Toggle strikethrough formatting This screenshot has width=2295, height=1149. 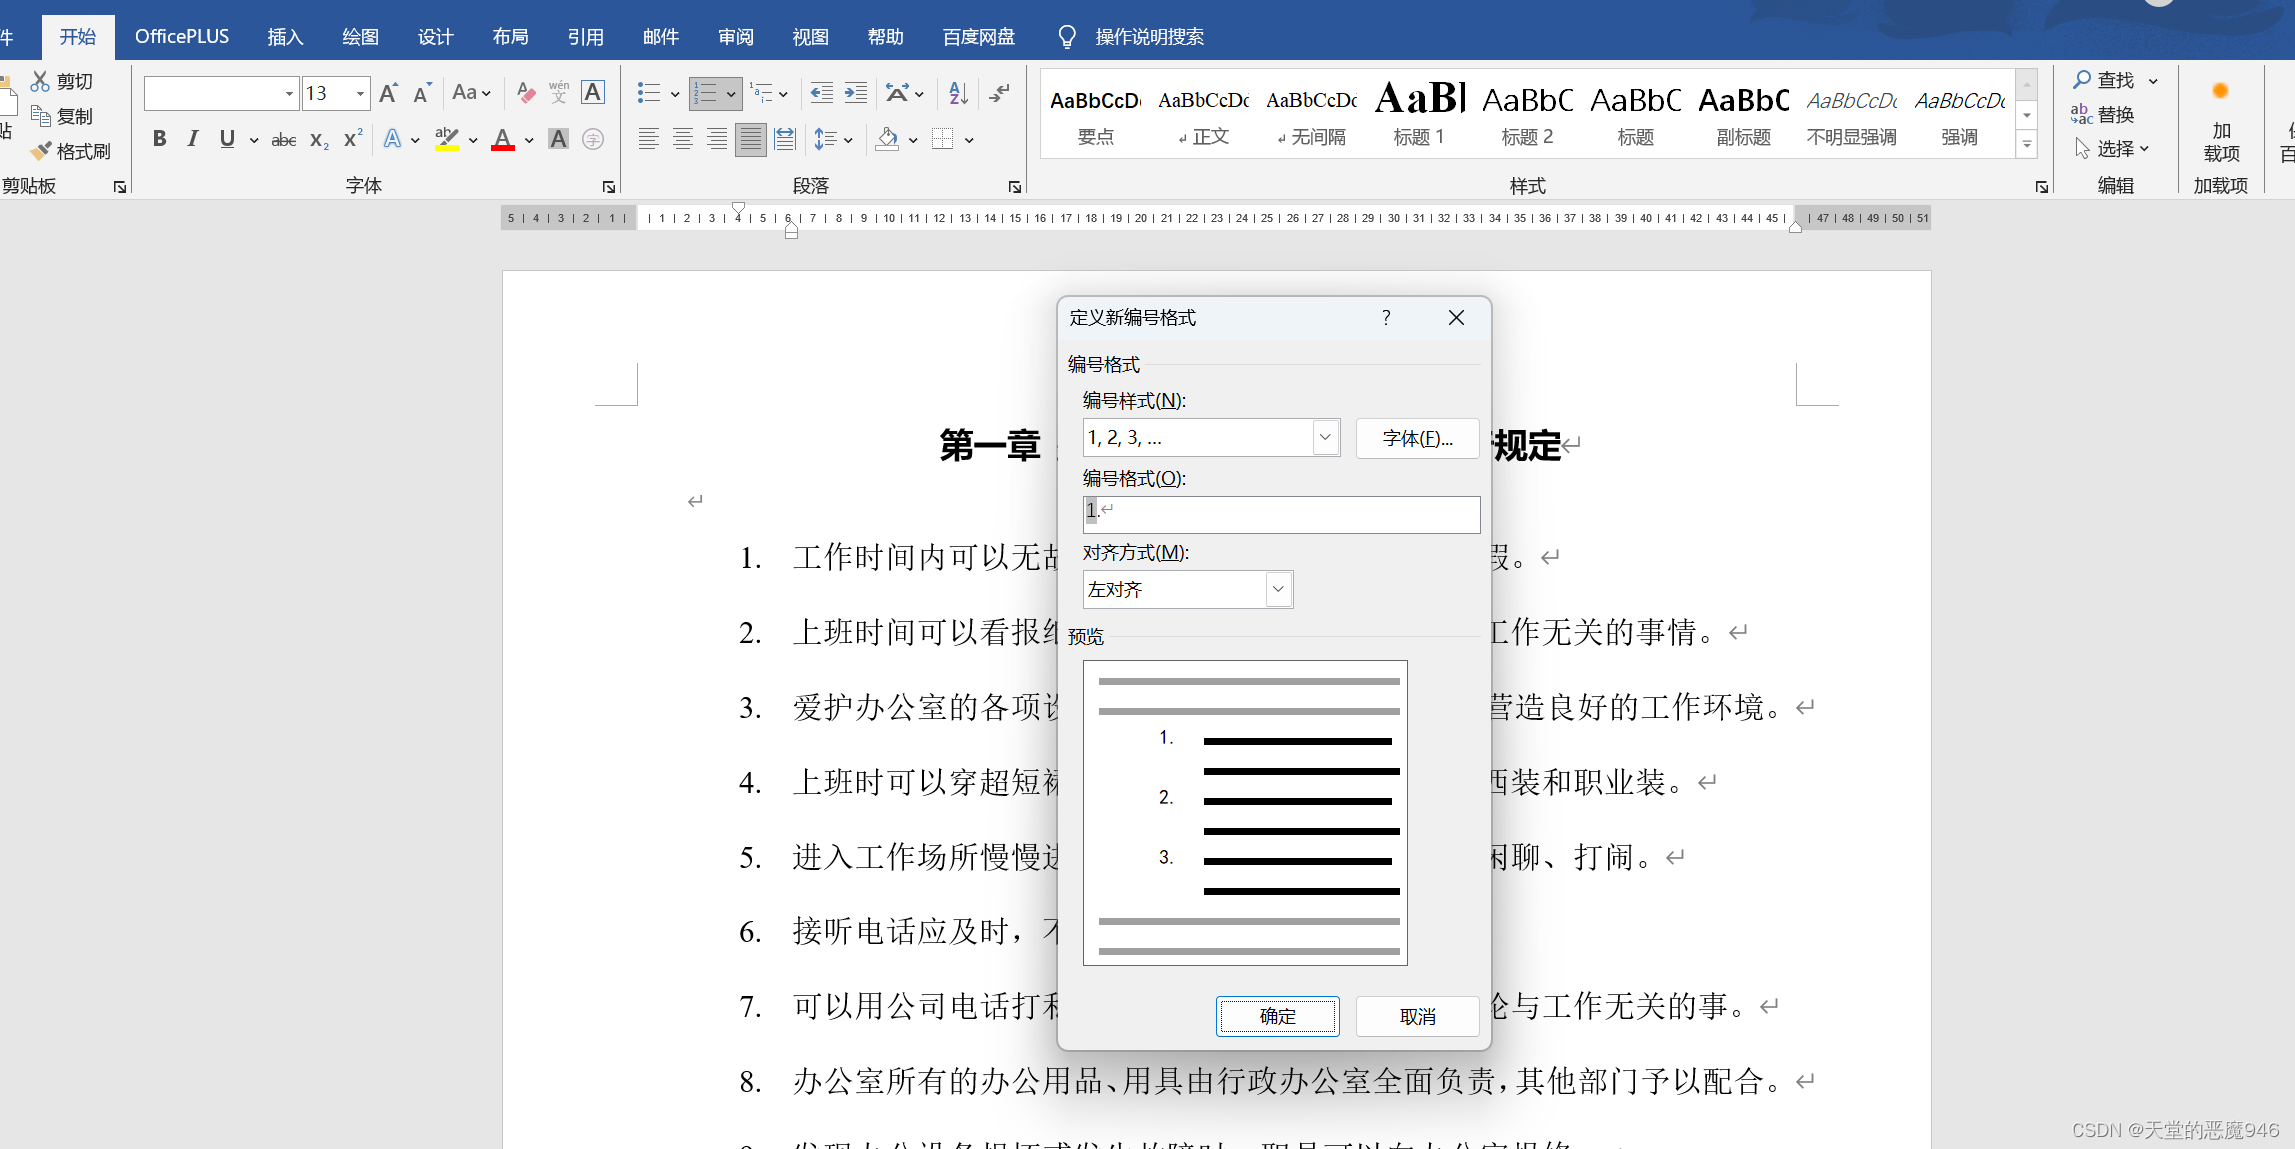(284, 140)
